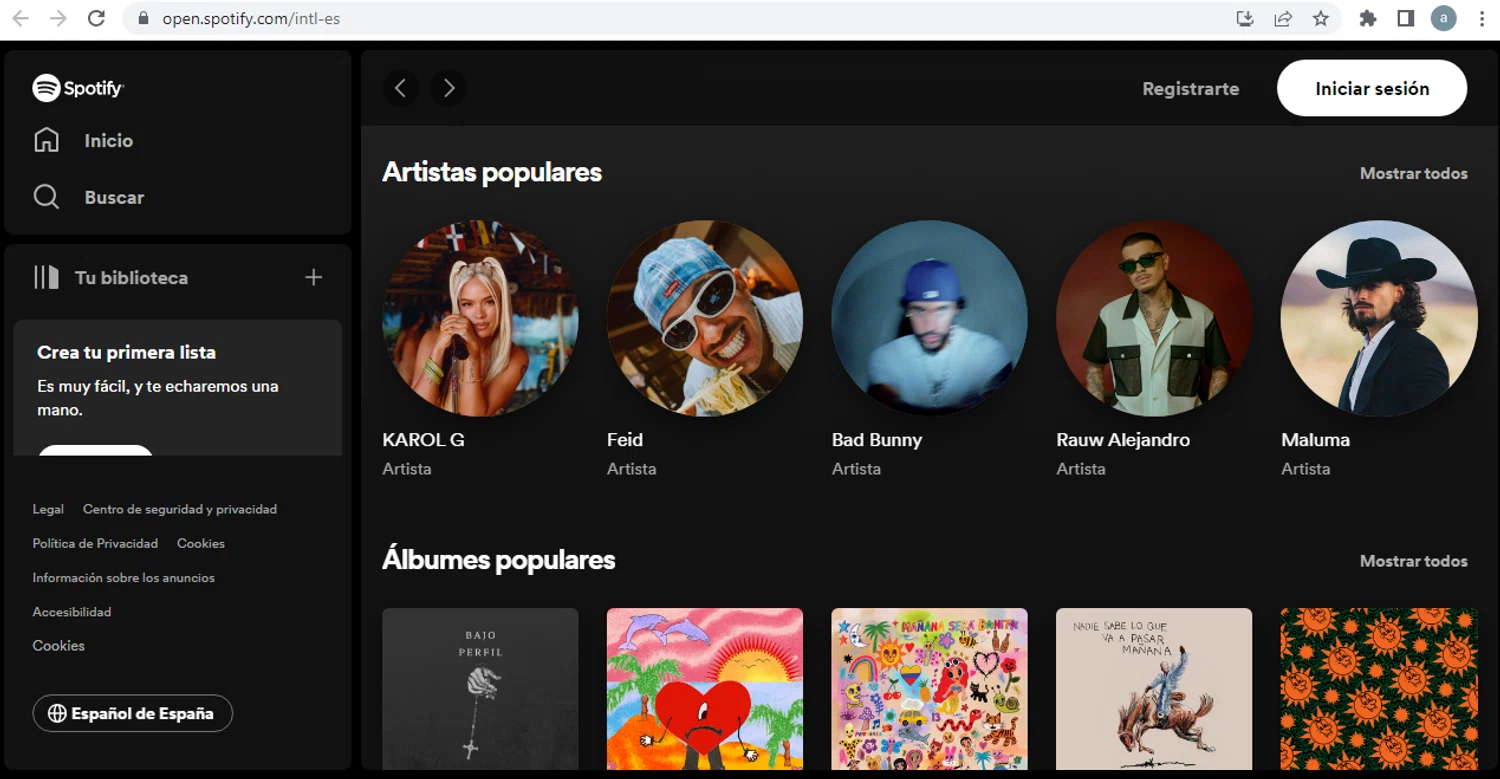Click Inicio label in sidebar

pyautogui.click(x=109, y=141)
